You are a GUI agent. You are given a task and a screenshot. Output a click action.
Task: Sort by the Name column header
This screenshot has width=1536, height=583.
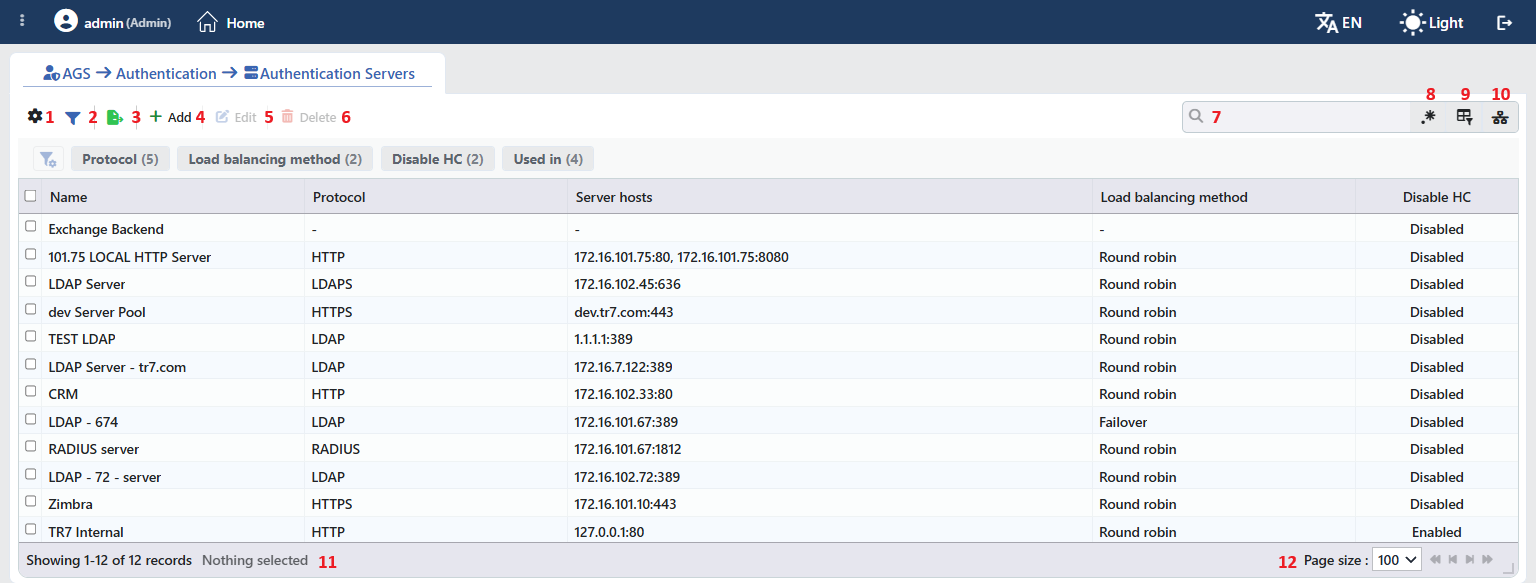(68, 197)
